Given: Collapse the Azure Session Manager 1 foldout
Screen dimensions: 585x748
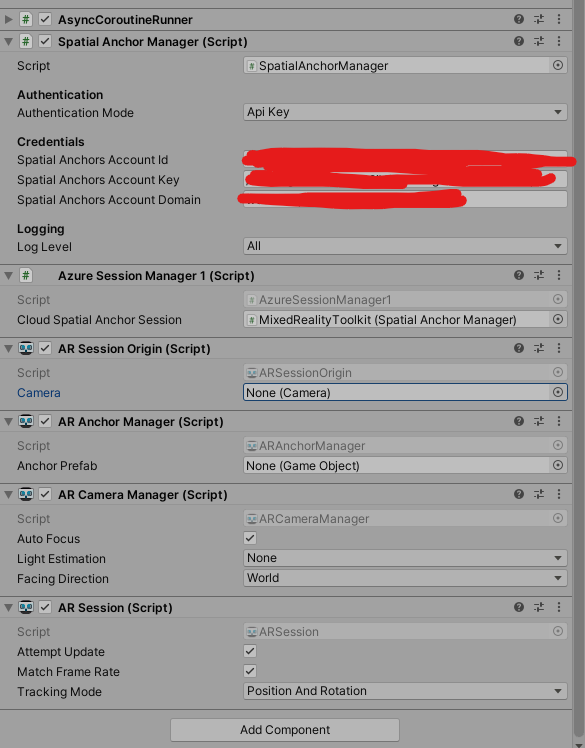Looking at the screenshot, I should click(8, 276).
